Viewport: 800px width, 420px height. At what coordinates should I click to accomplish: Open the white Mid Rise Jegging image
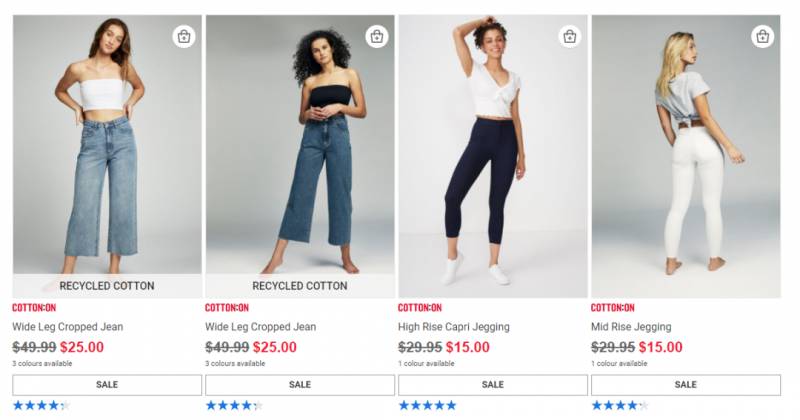coord(686,156)
